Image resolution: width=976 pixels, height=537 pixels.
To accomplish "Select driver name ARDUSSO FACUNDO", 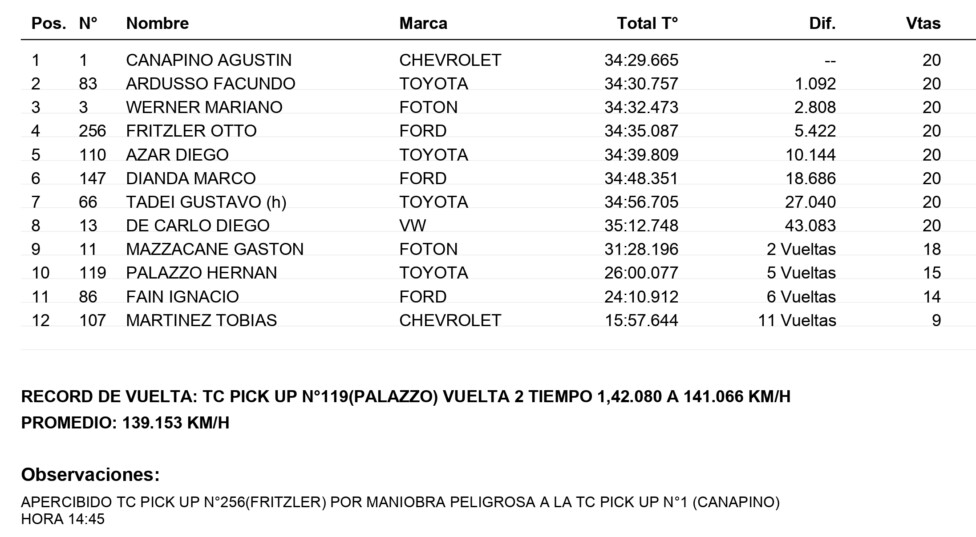I will (x=210, y=84).
